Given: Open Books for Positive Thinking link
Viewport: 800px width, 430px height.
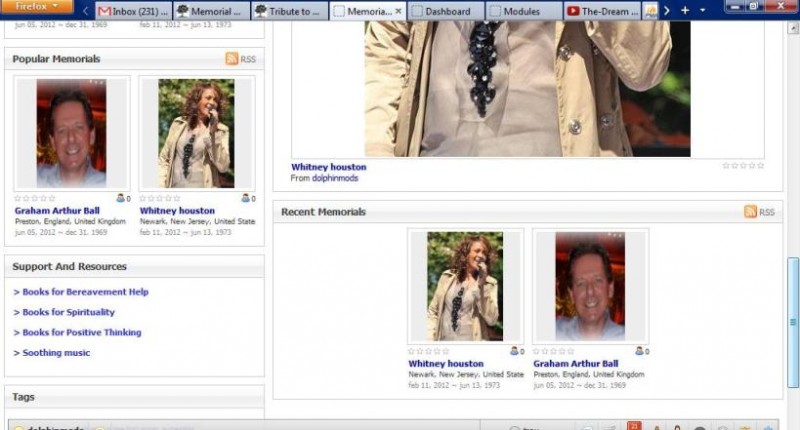Looking at the screenshot, I should (x=82, y=333).
